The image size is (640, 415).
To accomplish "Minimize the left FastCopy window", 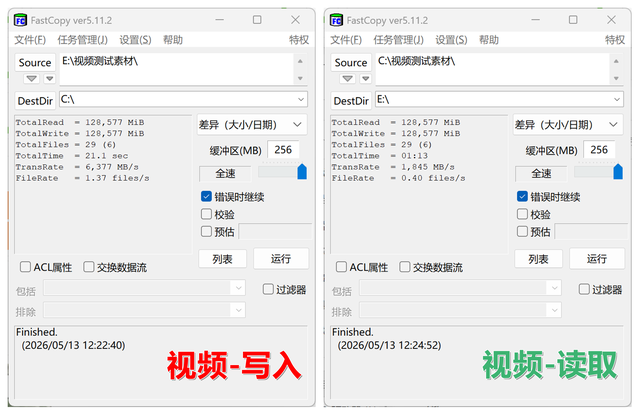I will [220, 20].
